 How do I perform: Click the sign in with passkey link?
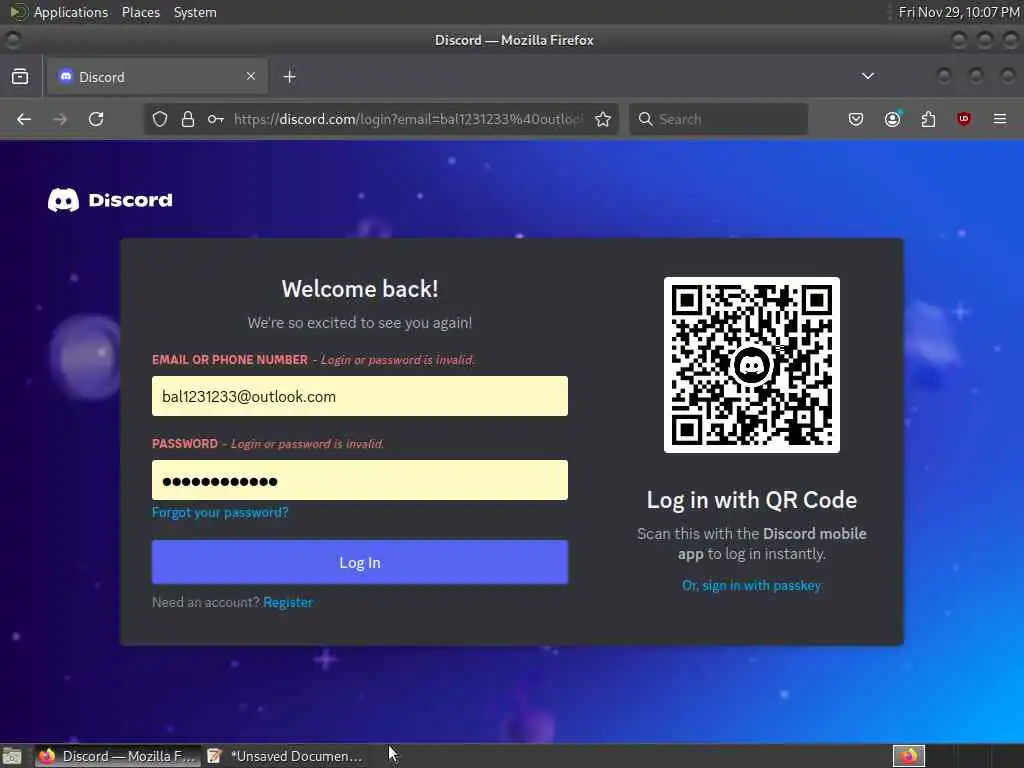click(x=752, y=585)
